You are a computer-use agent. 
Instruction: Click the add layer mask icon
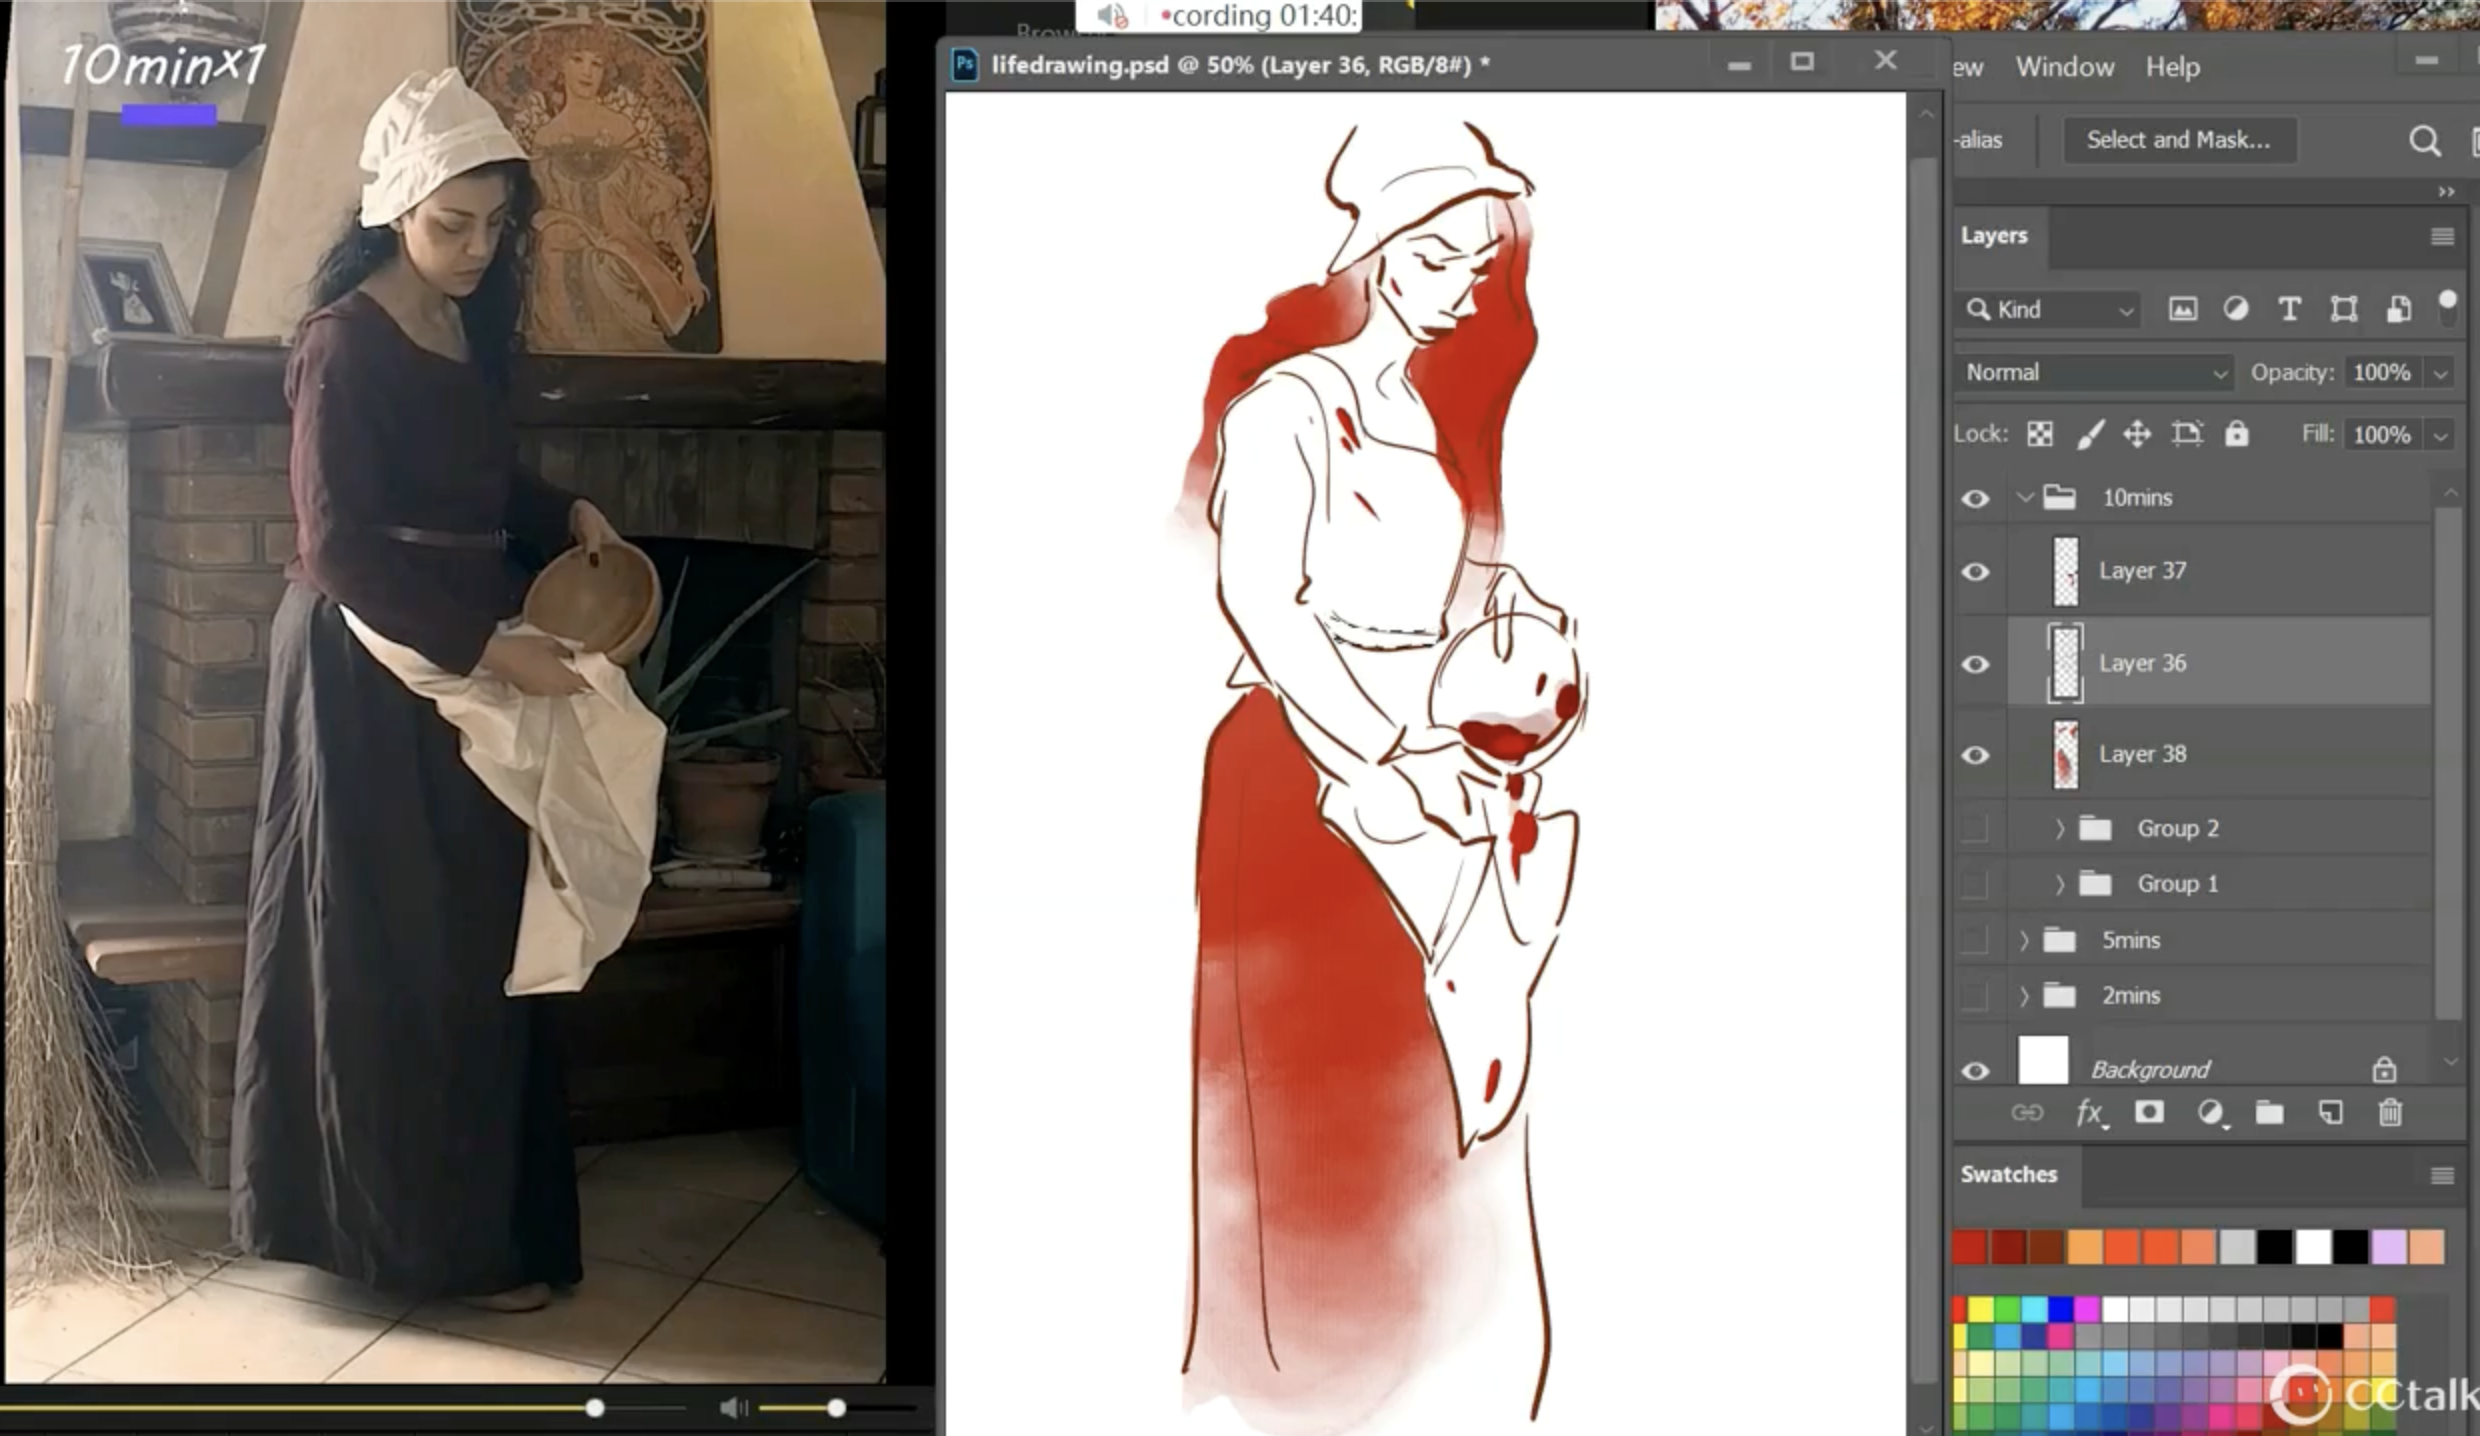[x=2149, y=1113]
